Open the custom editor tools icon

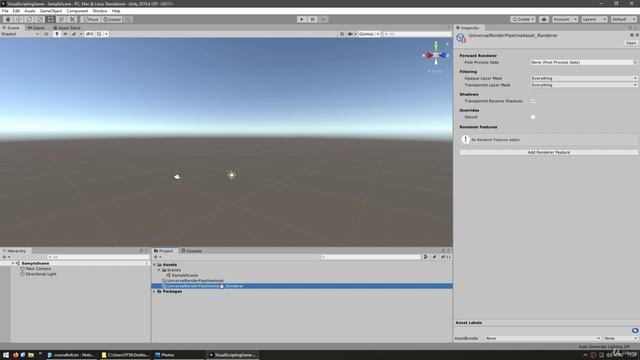[x=72, y=19]
